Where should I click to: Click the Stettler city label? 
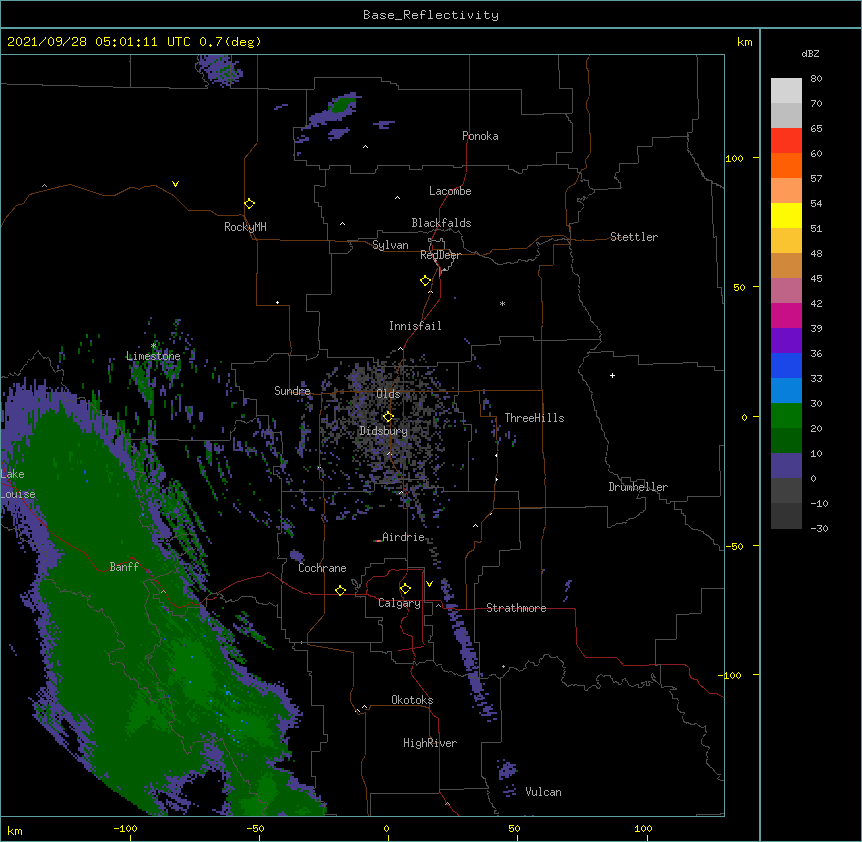click(634, 237)
